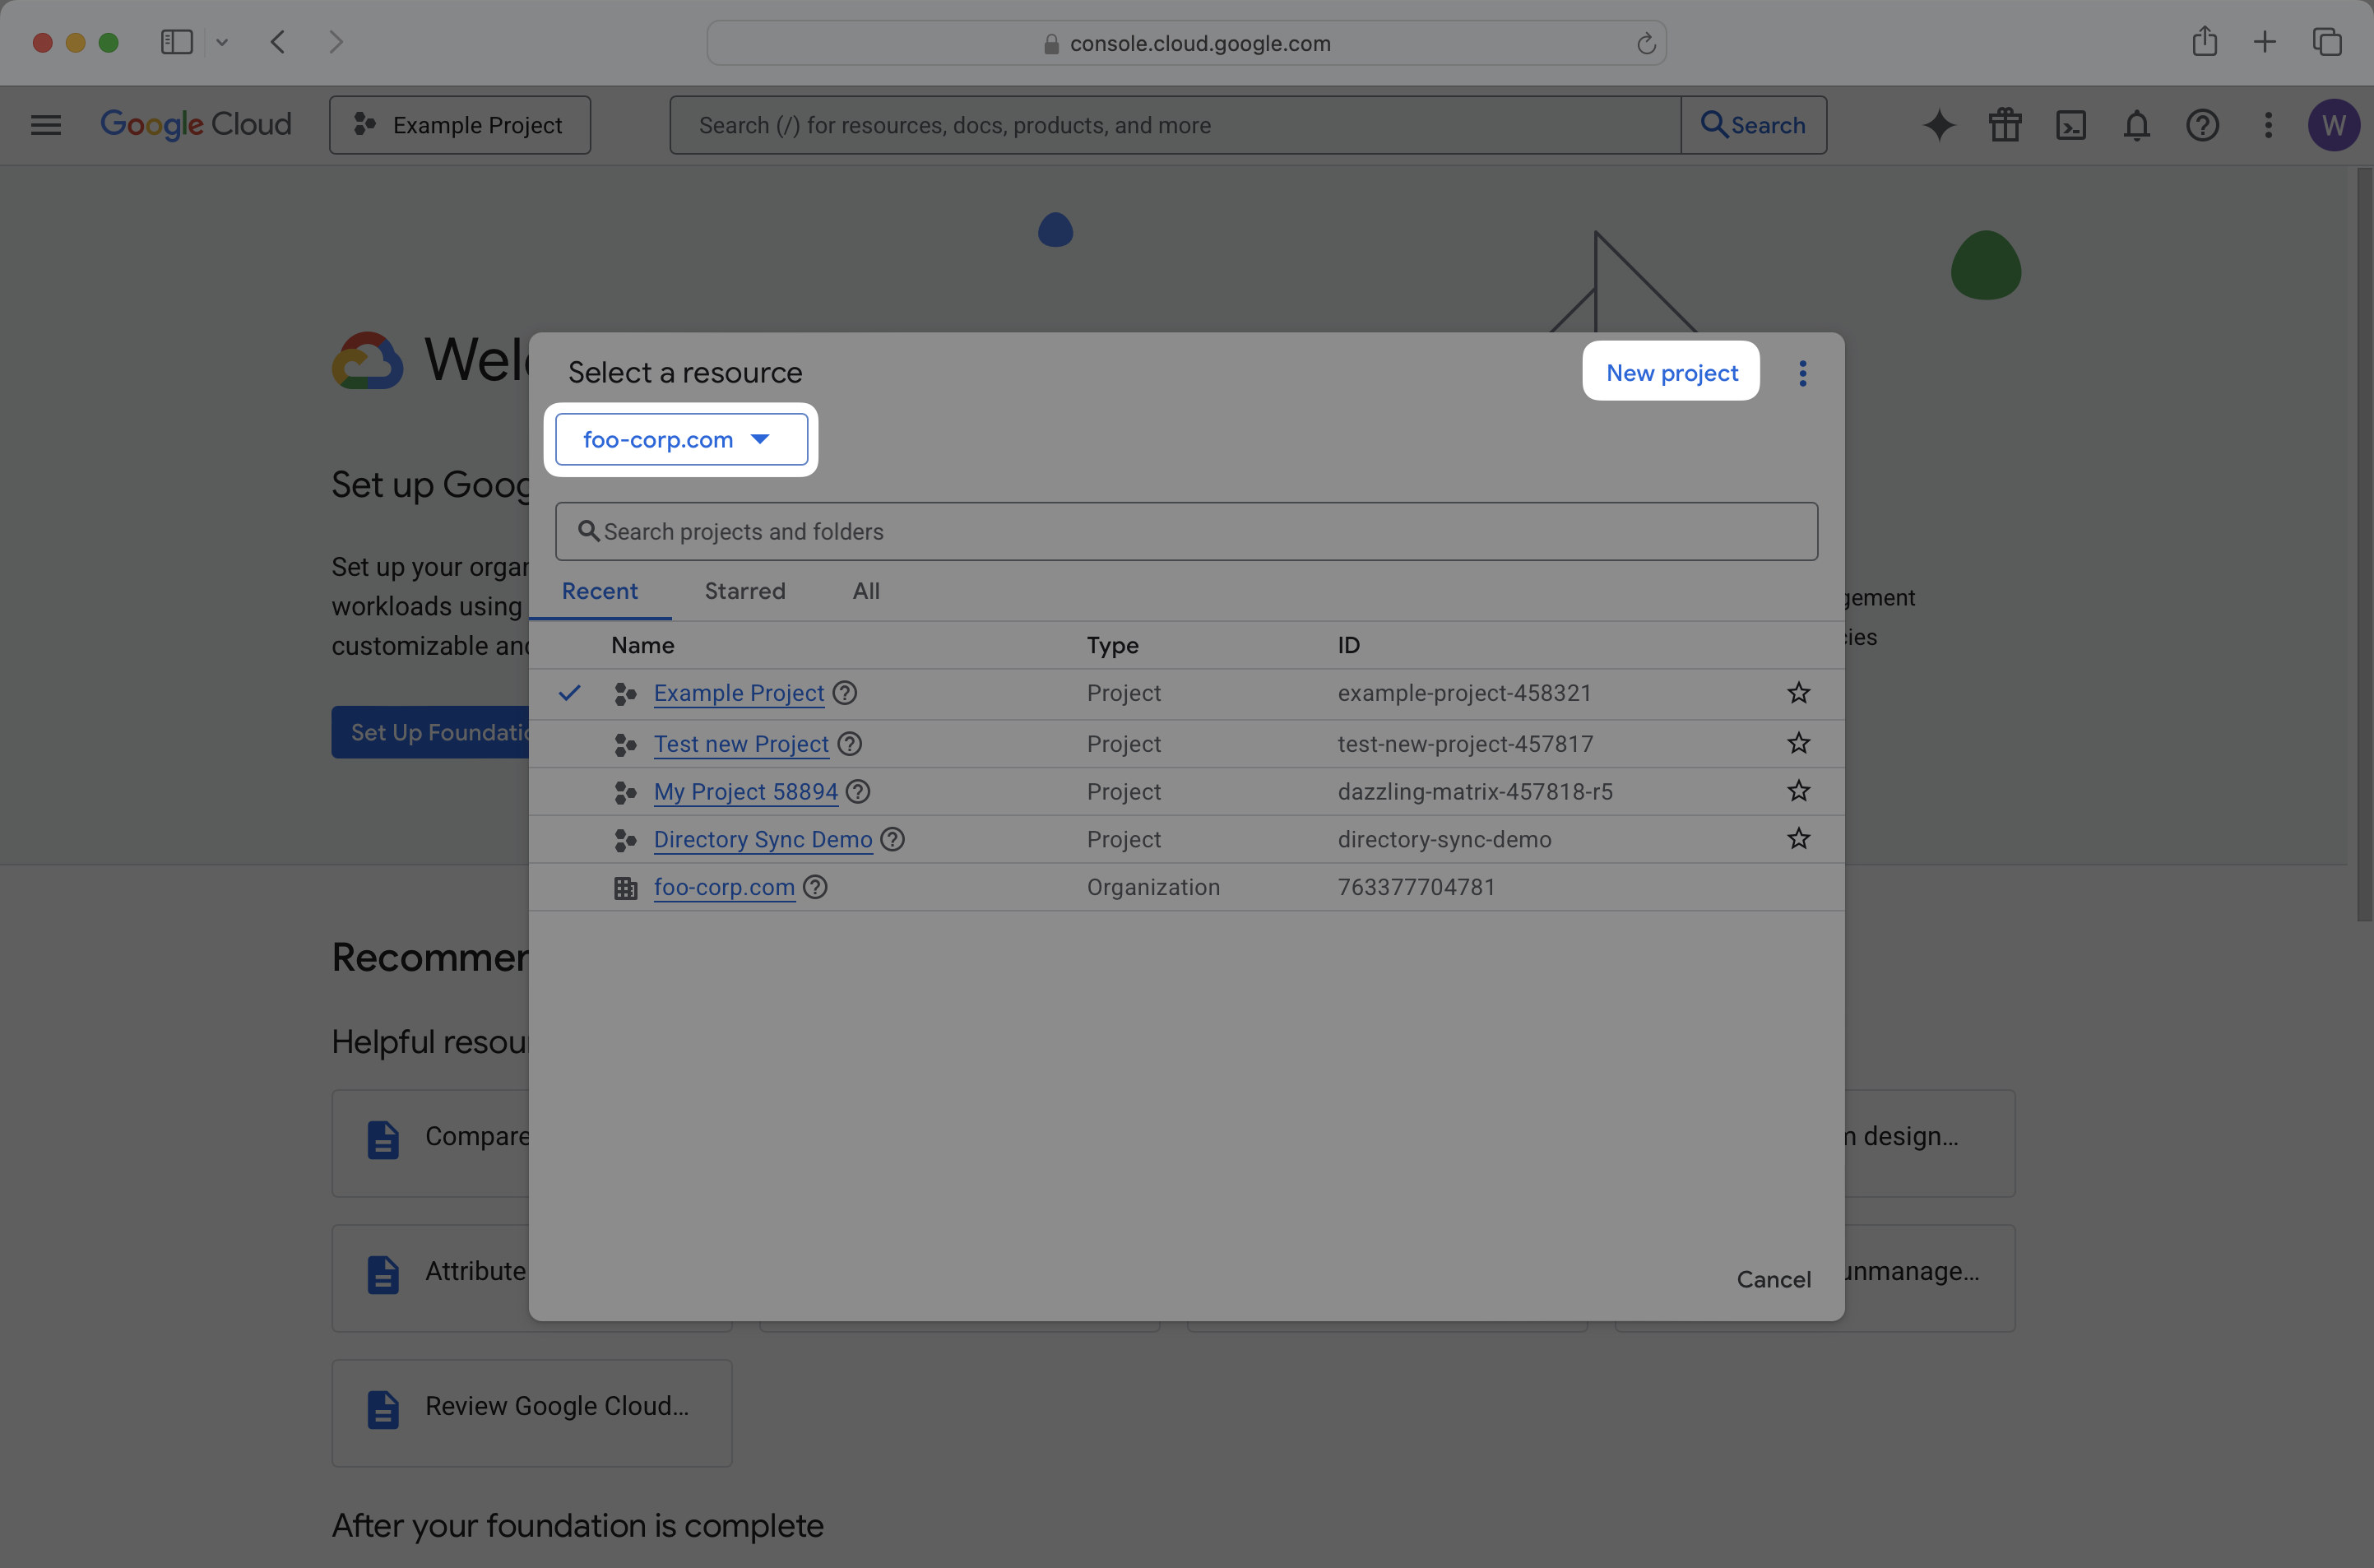2374x1568 pixels.
Task: Click the Search projects and folders field
Action: (1186, 531)
